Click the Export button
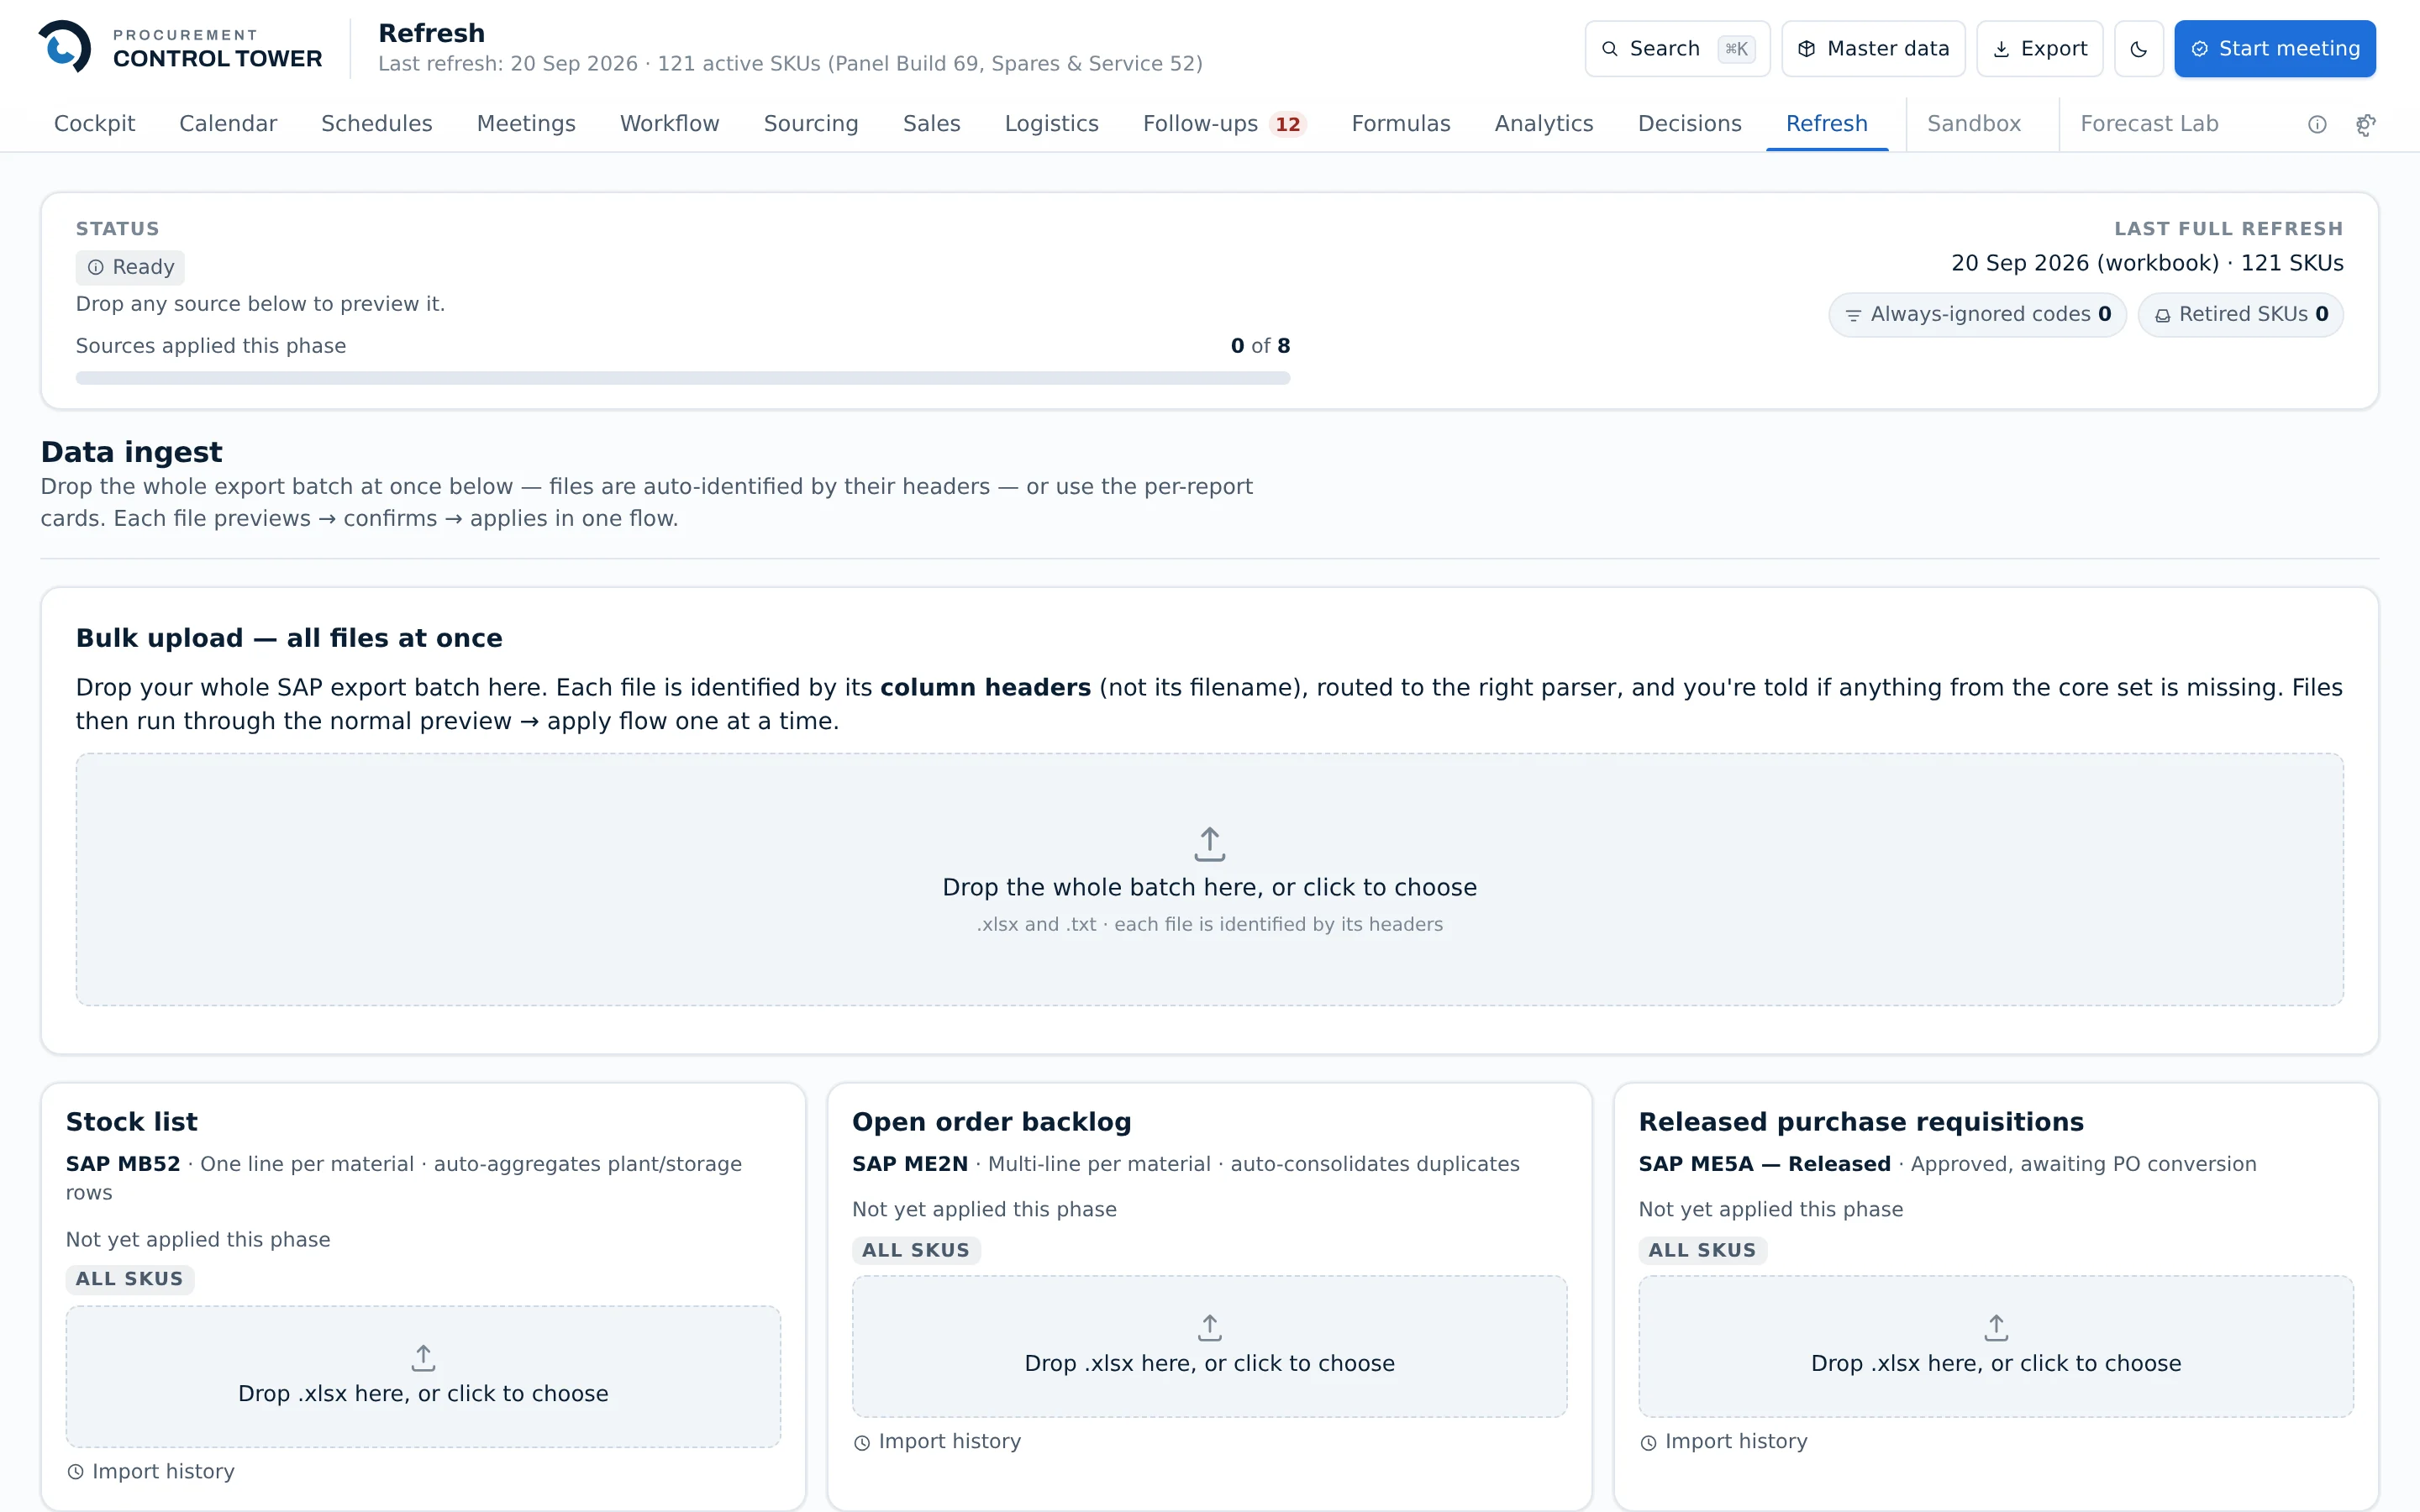The image size is (2420, 1512). coord(2039,49)
